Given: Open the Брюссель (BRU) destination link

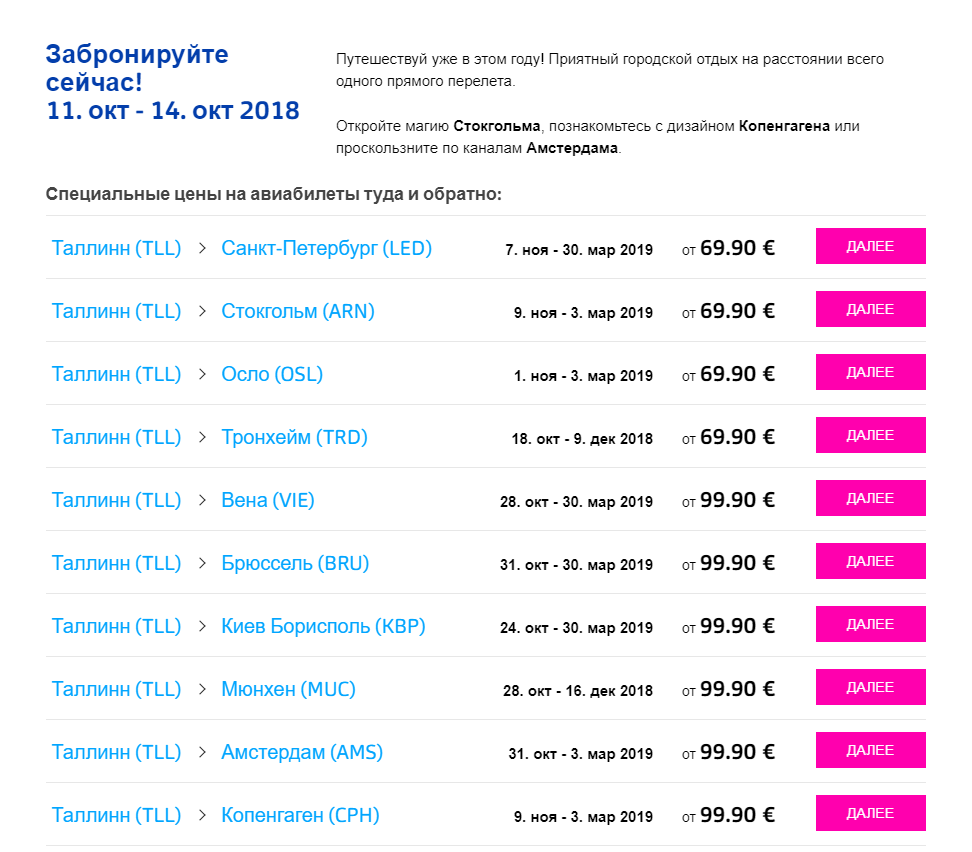Looking at the screenshot, I should (x=295, y=563).
